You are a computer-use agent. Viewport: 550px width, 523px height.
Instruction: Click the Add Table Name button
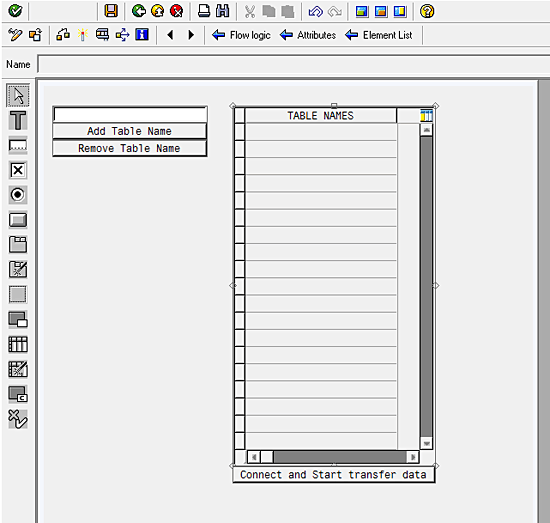pos(129,131)
